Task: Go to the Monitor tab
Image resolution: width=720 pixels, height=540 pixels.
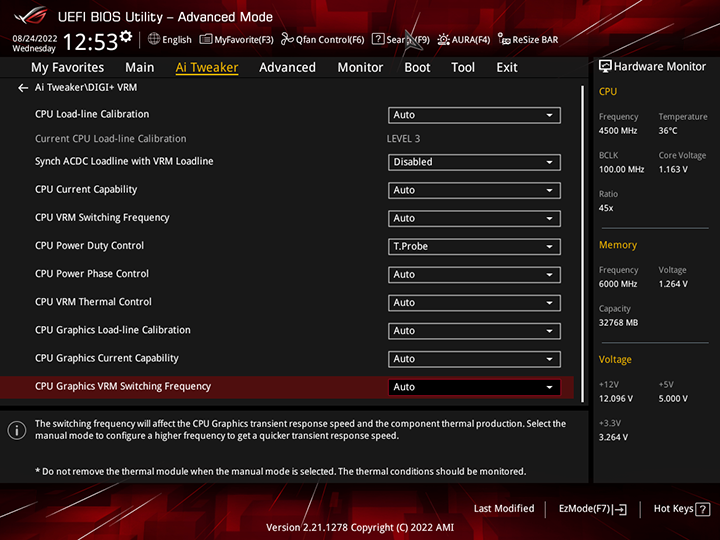Action: [x=360, y=67]
